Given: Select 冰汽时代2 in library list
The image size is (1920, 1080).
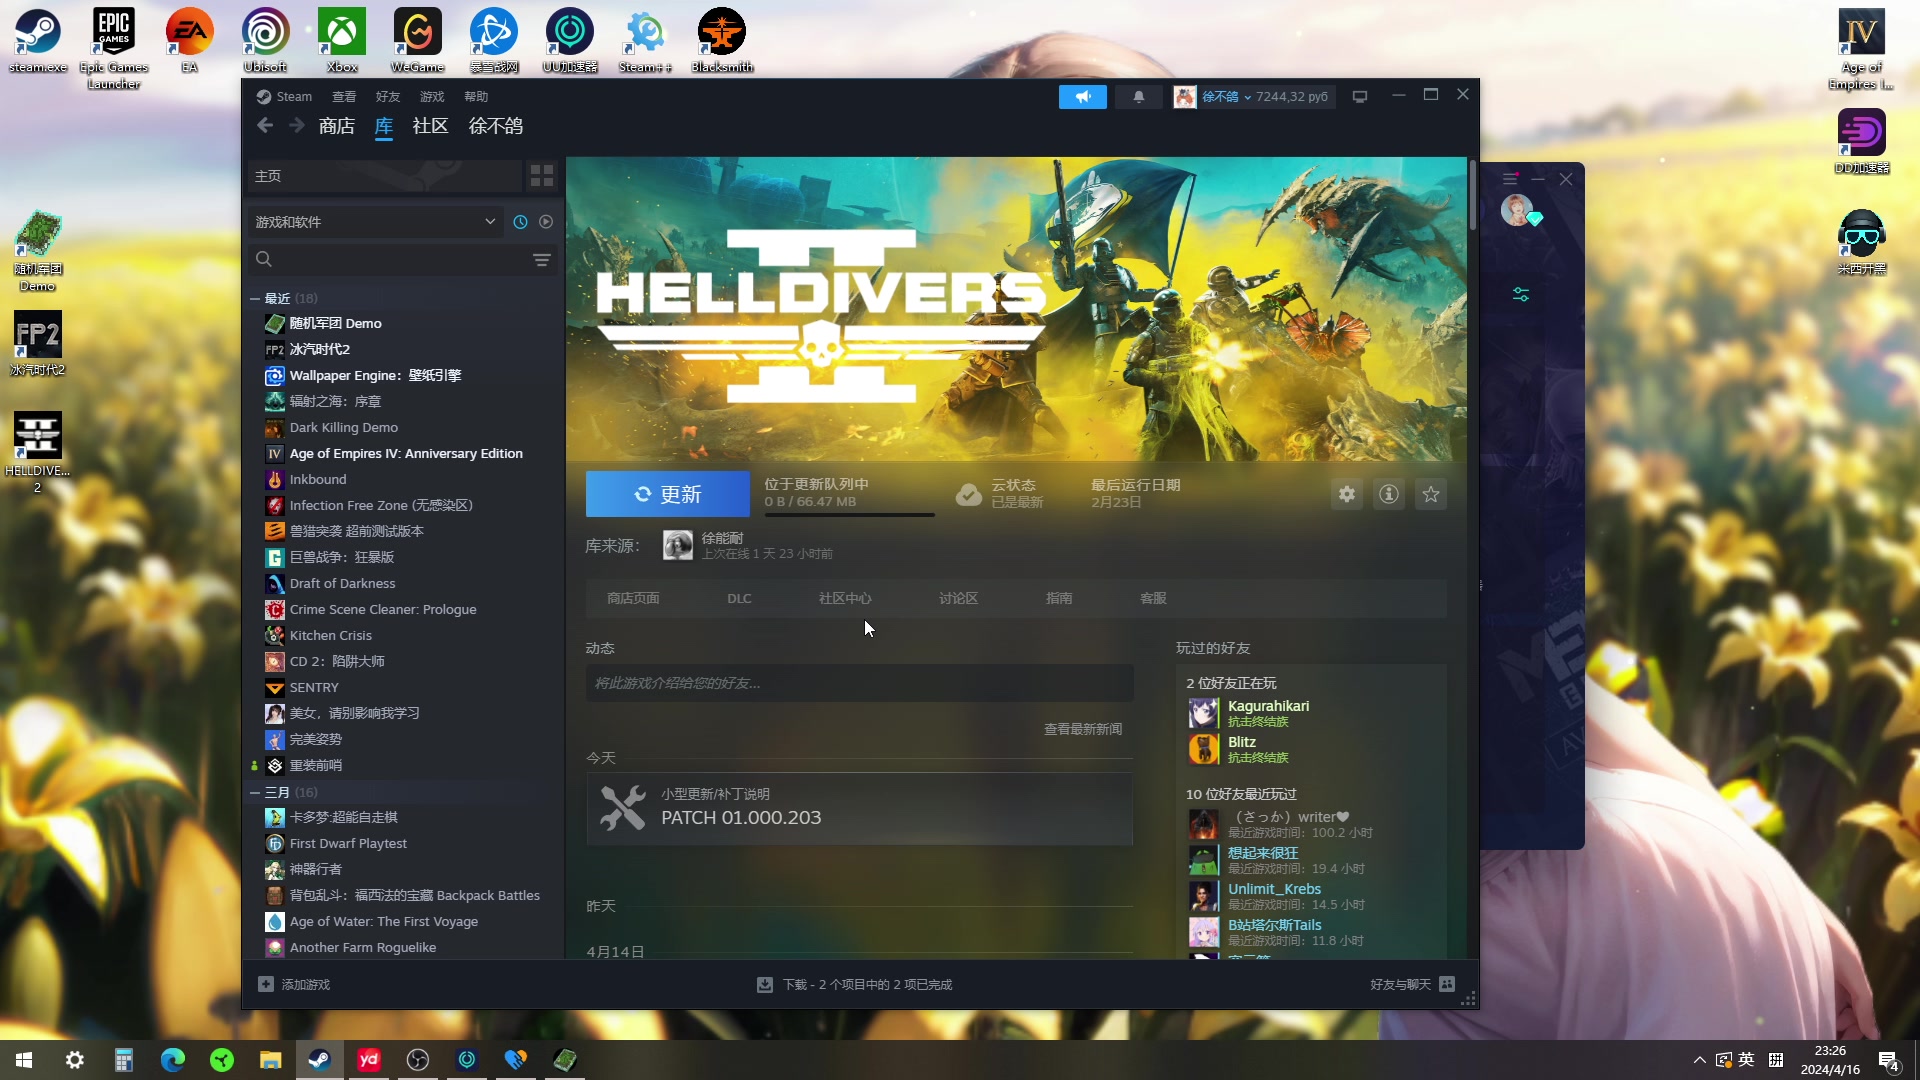Looking at the screenshot, I should coord(320,350).
